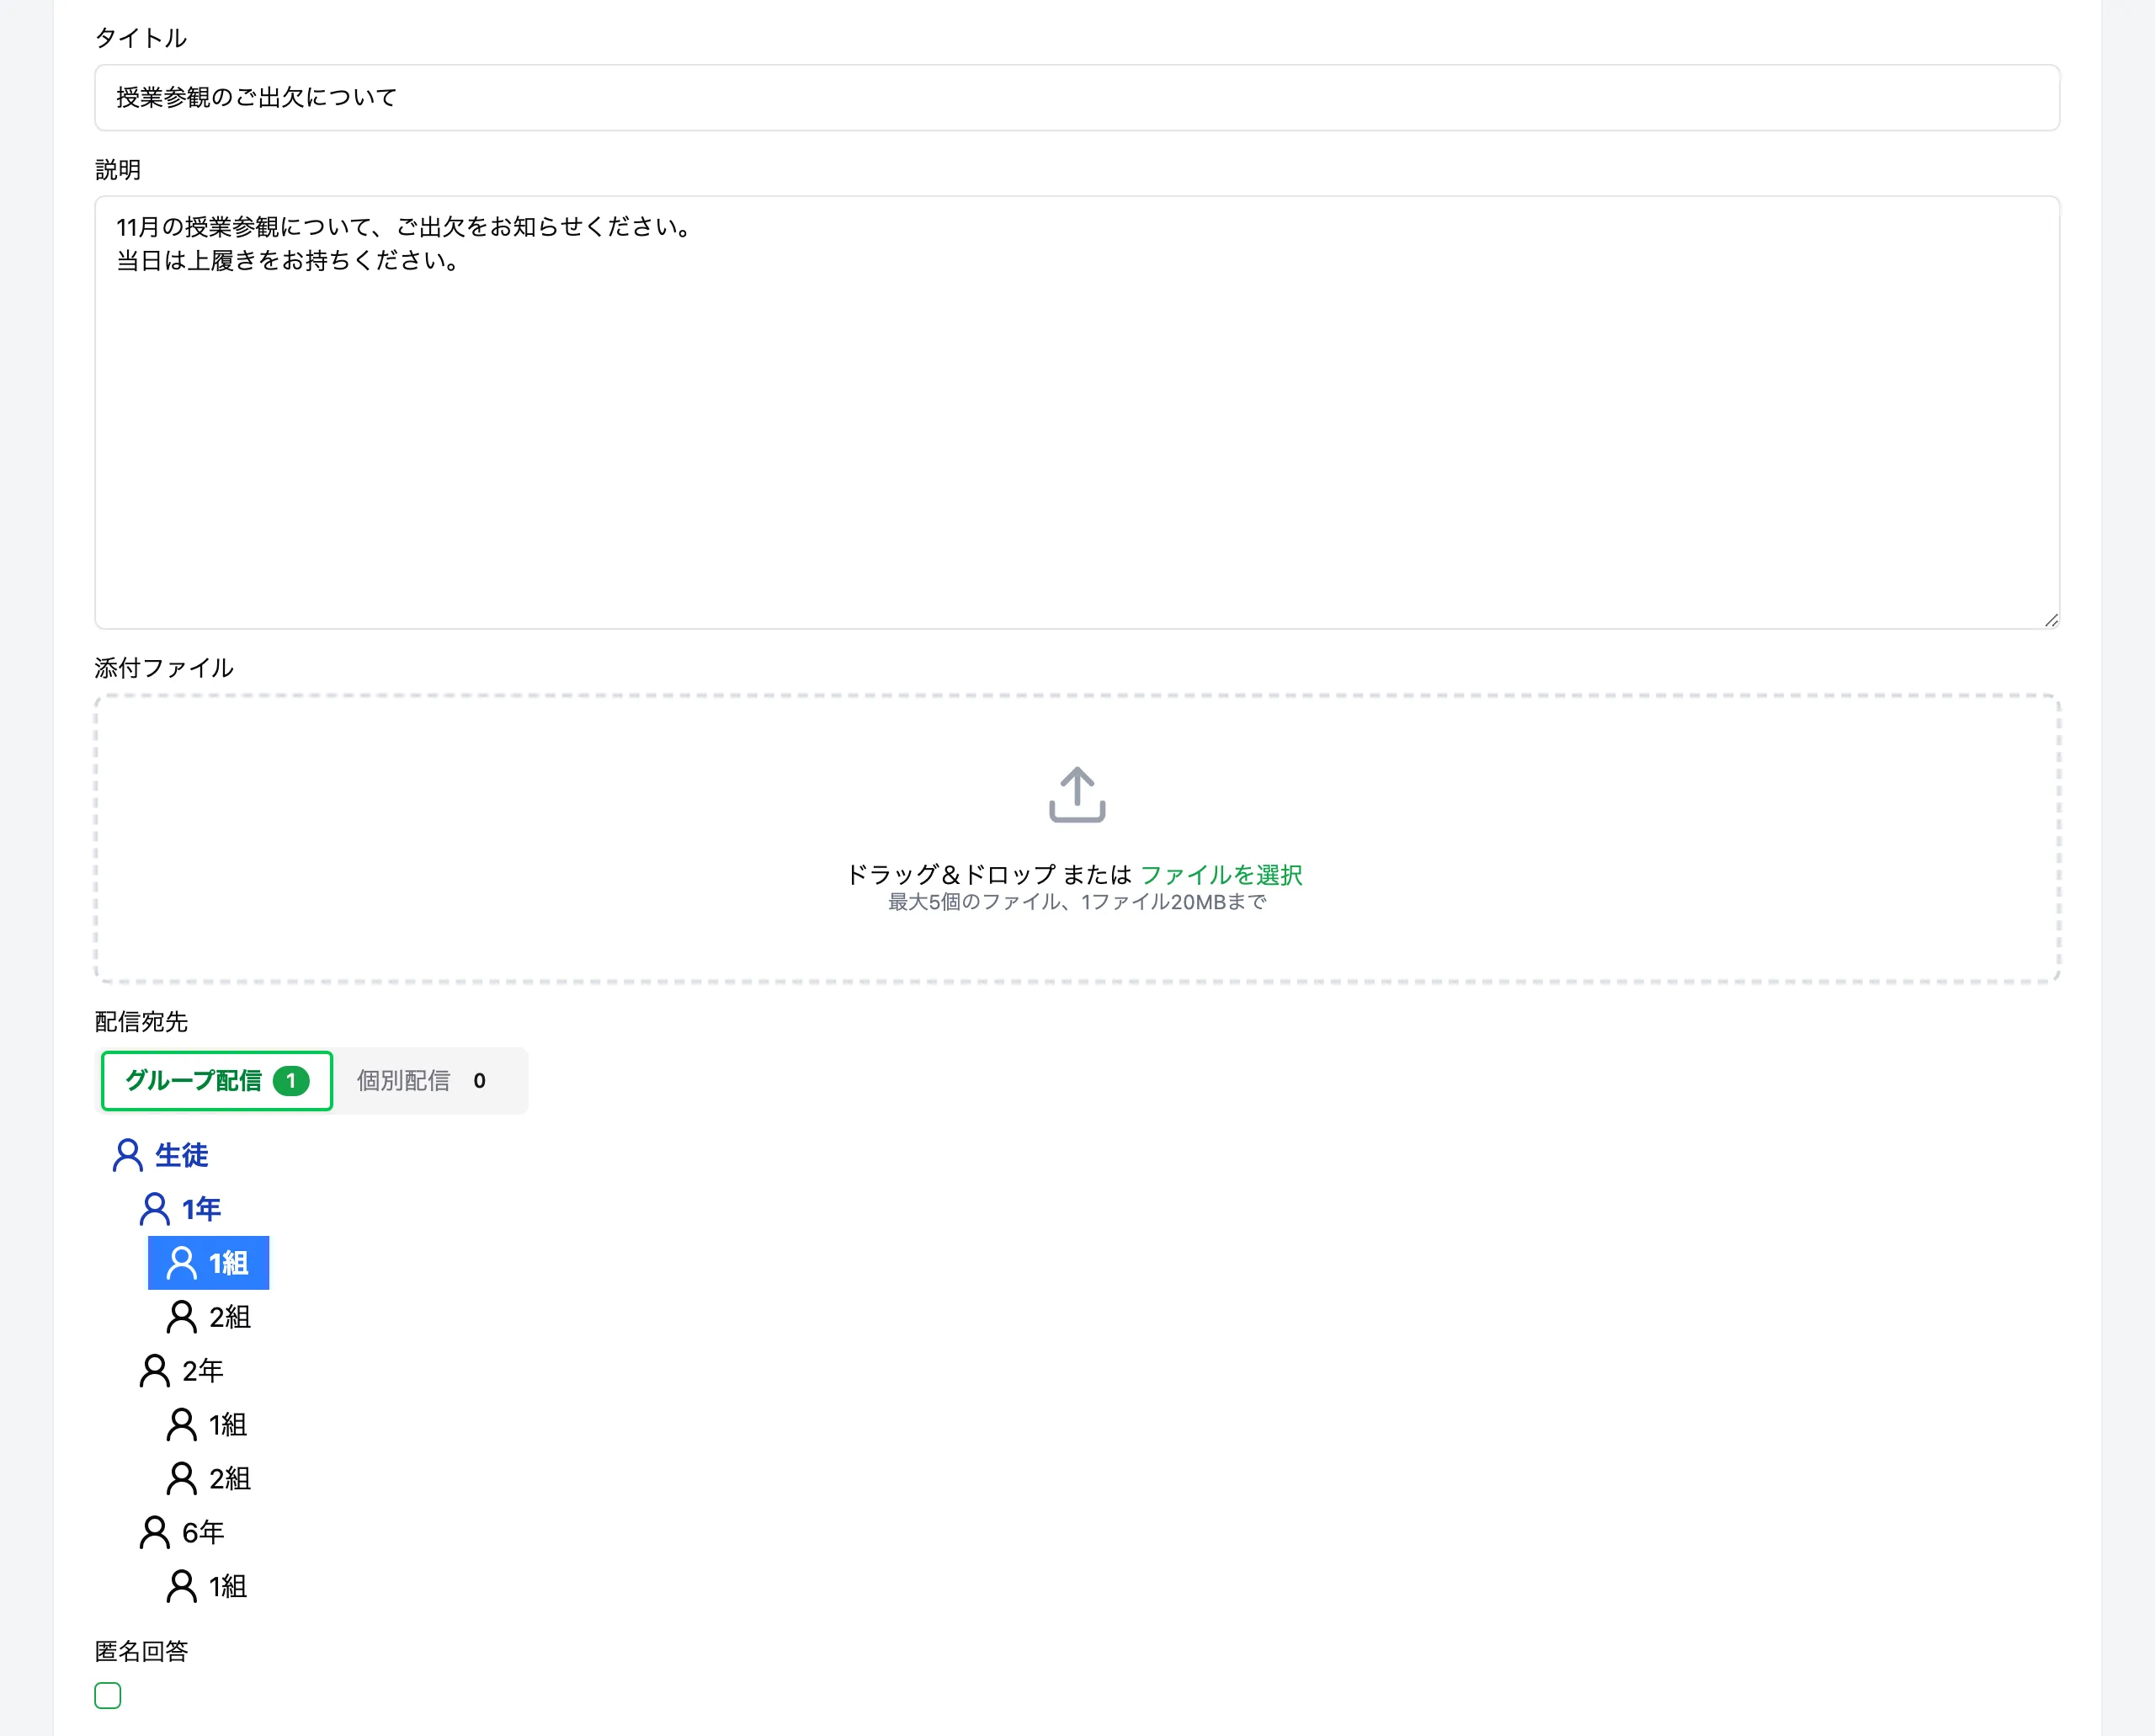Click the person icon beside 1組 under 6年

pyautogui.click(x=181, y=1587)
